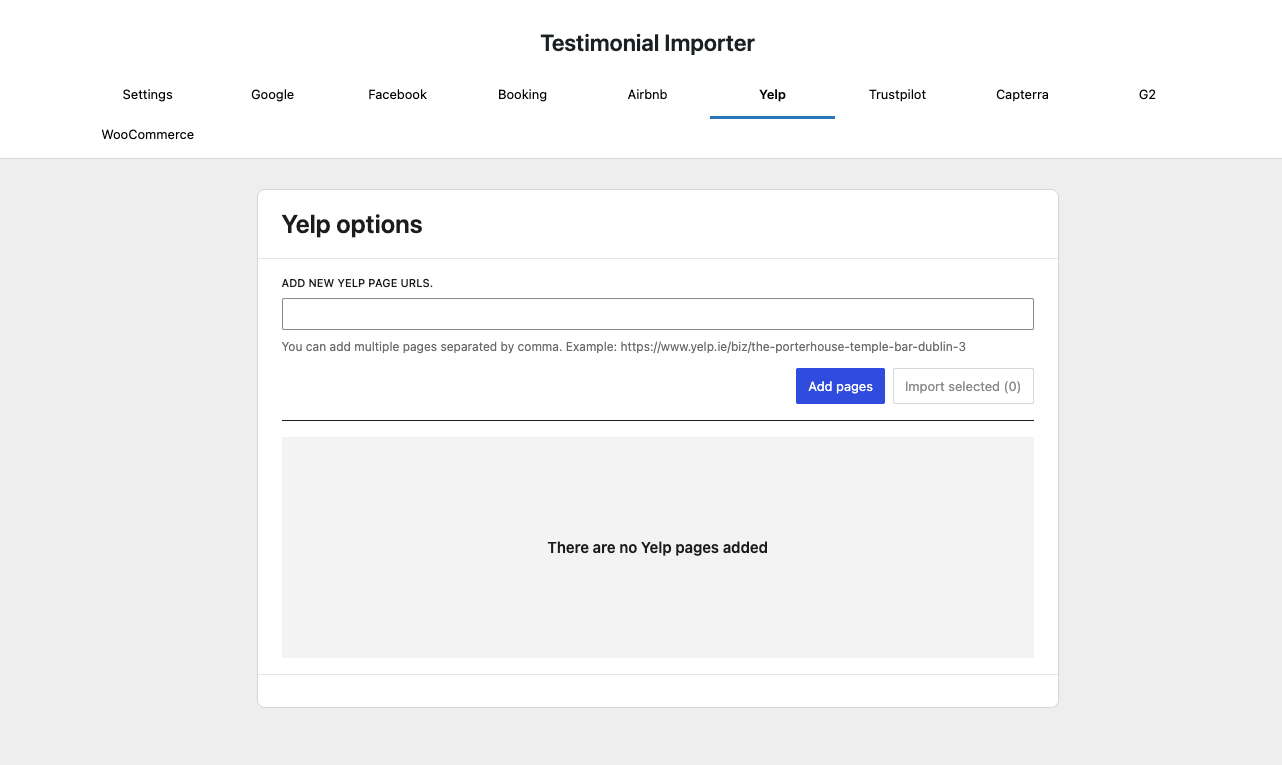Select the G2 tab
This screenshot has width=1282, height=765.
(1147, 95)
